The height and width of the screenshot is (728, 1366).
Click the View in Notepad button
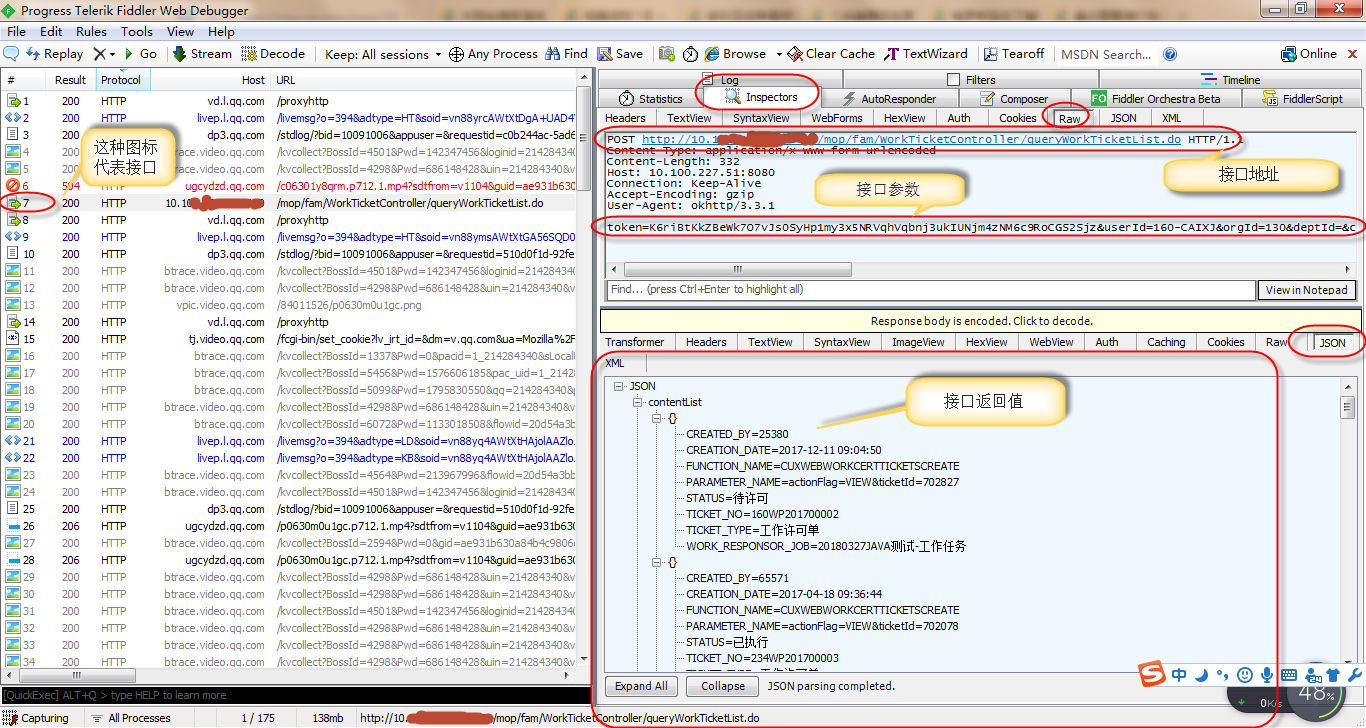click(x=1306, y=290)
